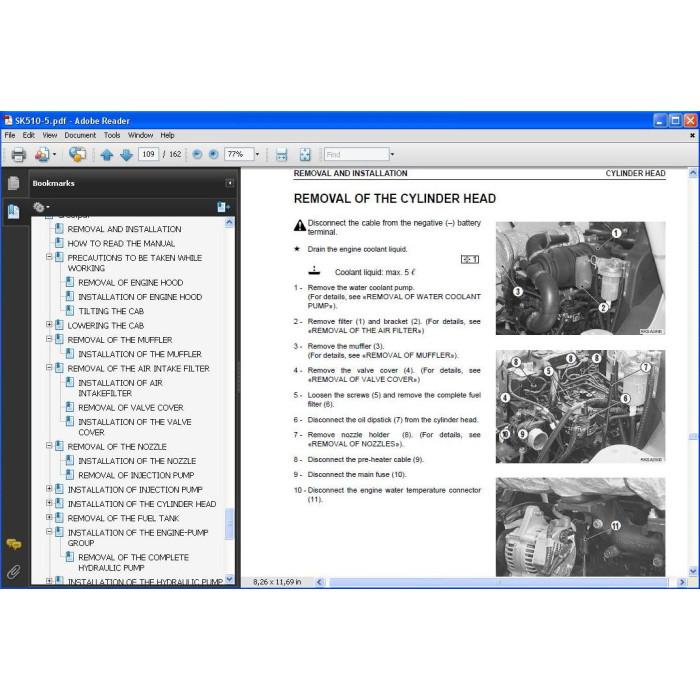Click the zoom in round button
This screenshot has width=700, height=700.
(214, 154)
